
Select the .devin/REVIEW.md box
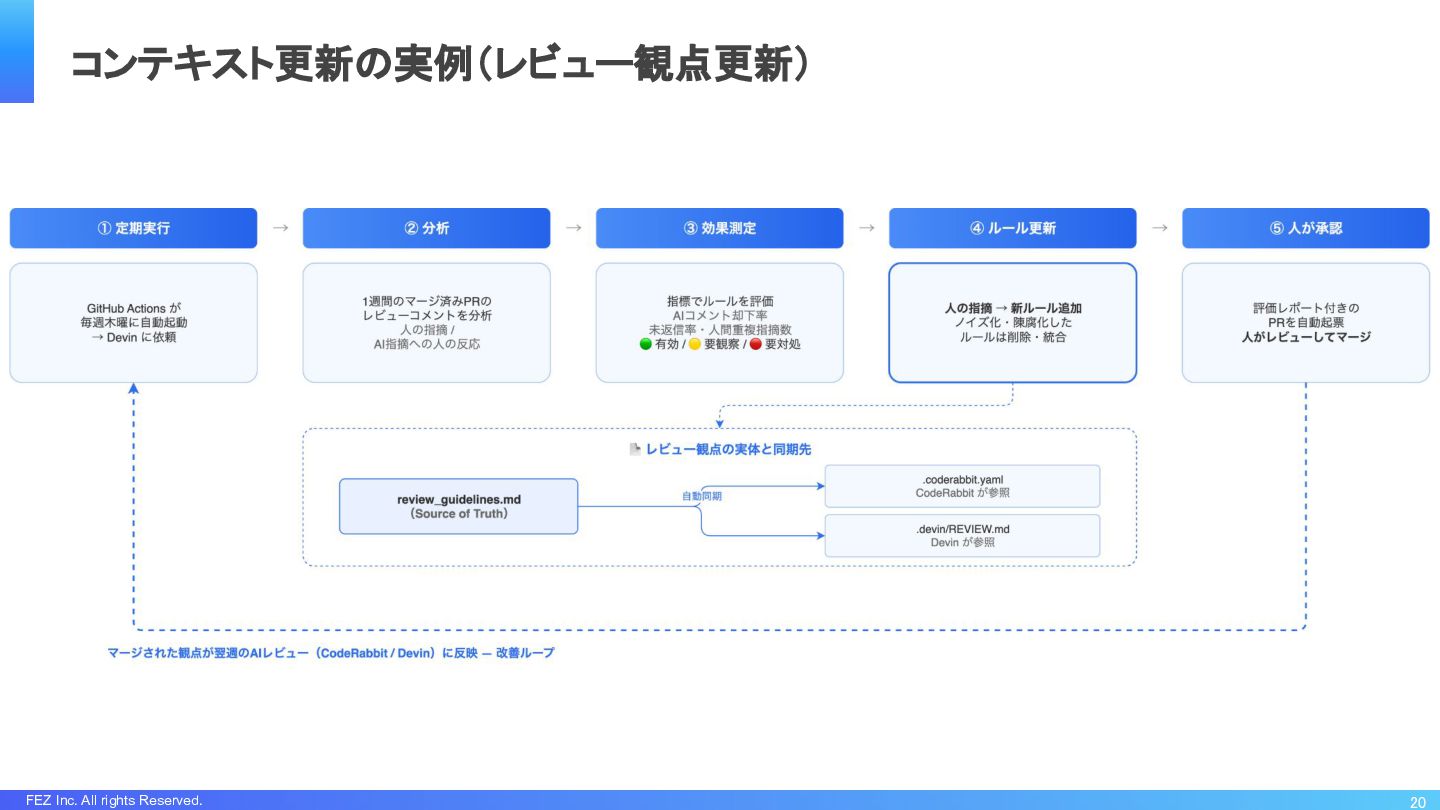click(x=962, y=535)
